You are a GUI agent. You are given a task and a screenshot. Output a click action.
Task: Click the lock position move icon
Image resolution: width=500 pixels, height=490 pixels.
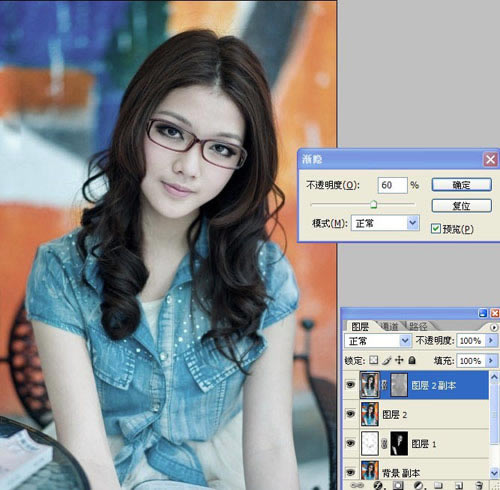[399, 360]
